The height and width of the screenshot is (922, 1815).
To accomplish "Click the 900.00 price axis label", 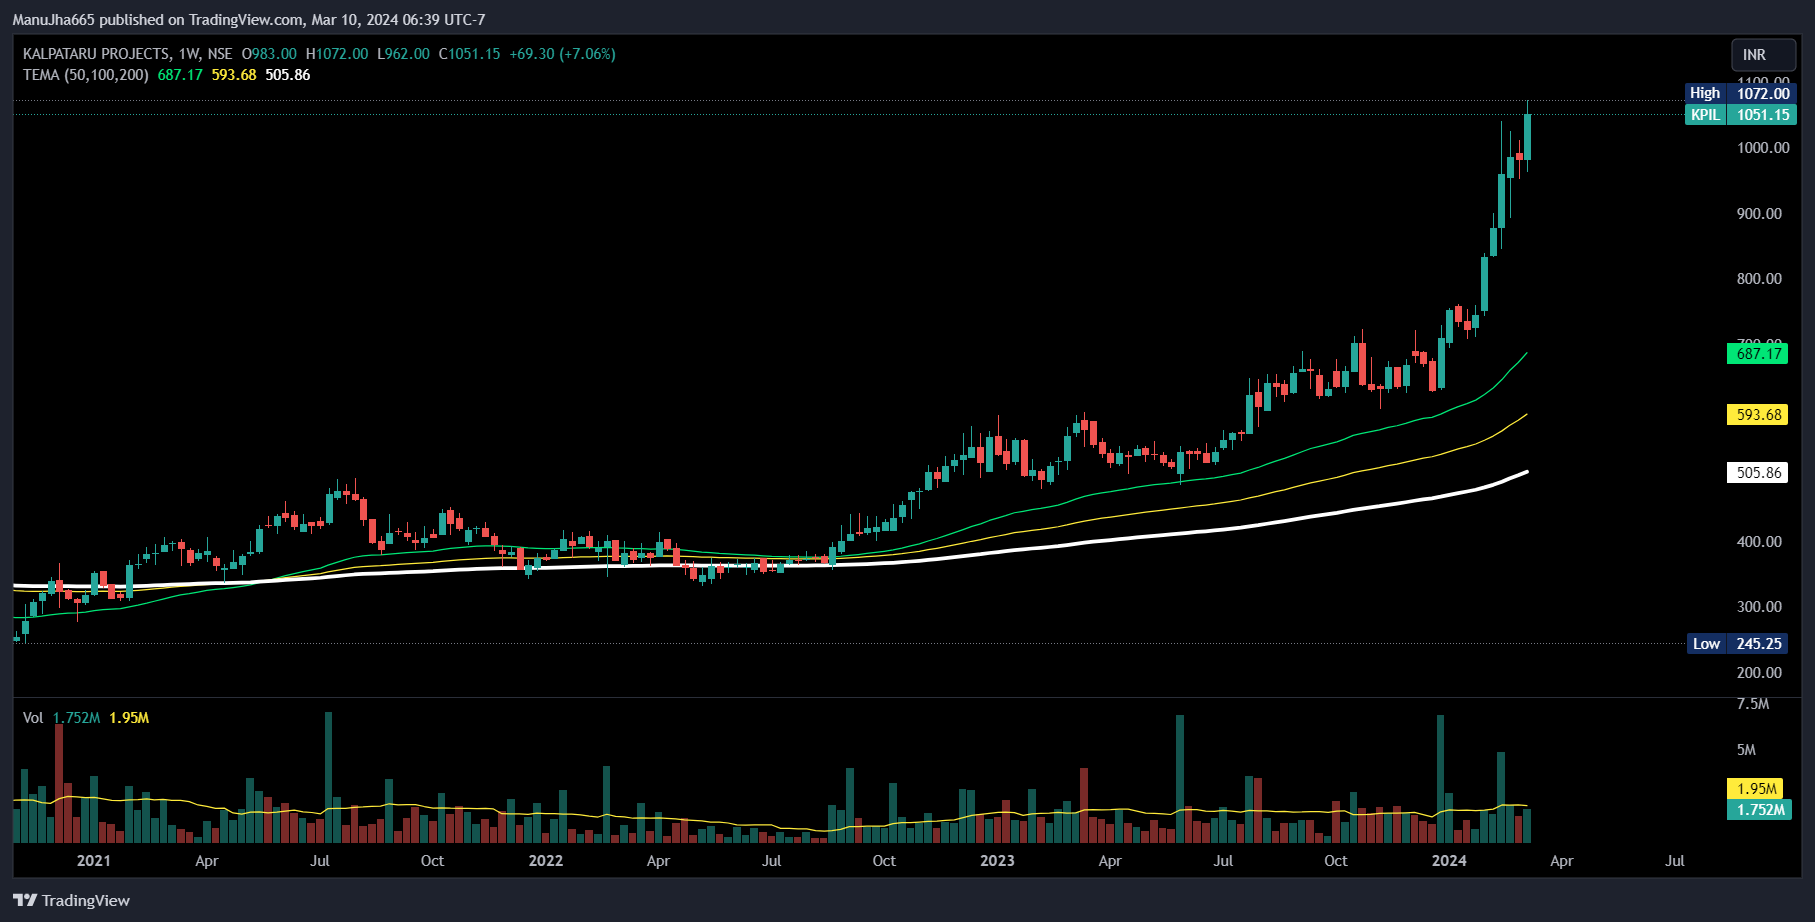I will click(x=1759, y=213).
